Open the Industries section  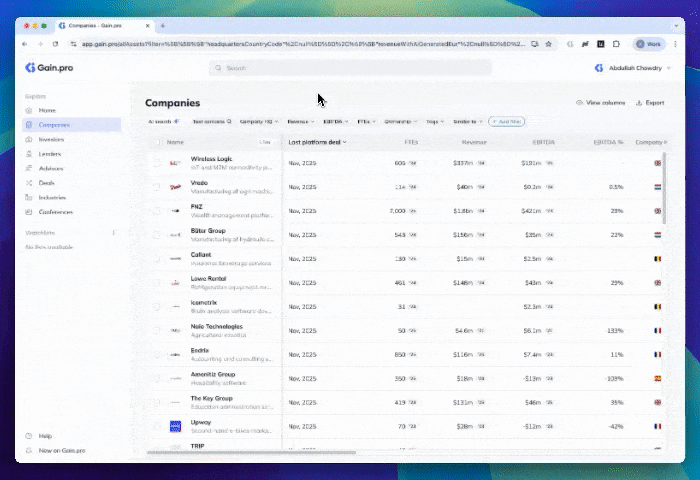51,197
